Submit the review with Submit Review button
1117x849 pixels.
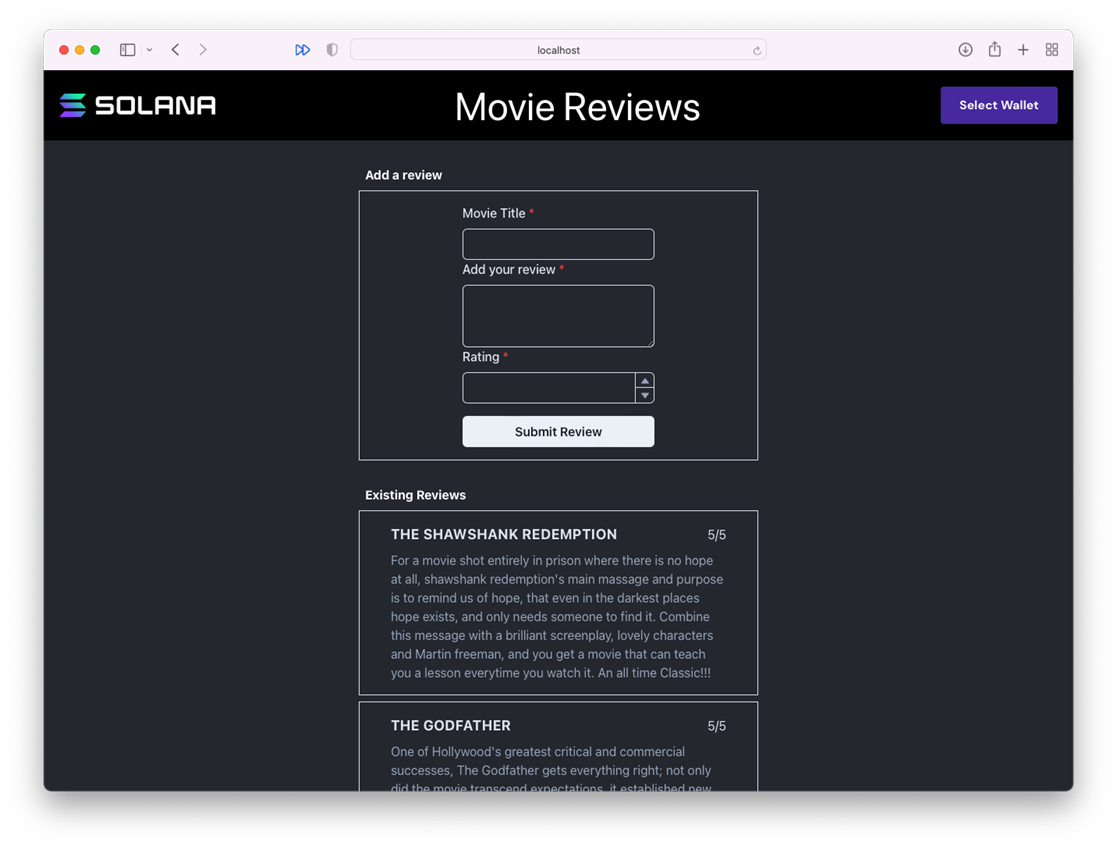click(x=558, y=432)
